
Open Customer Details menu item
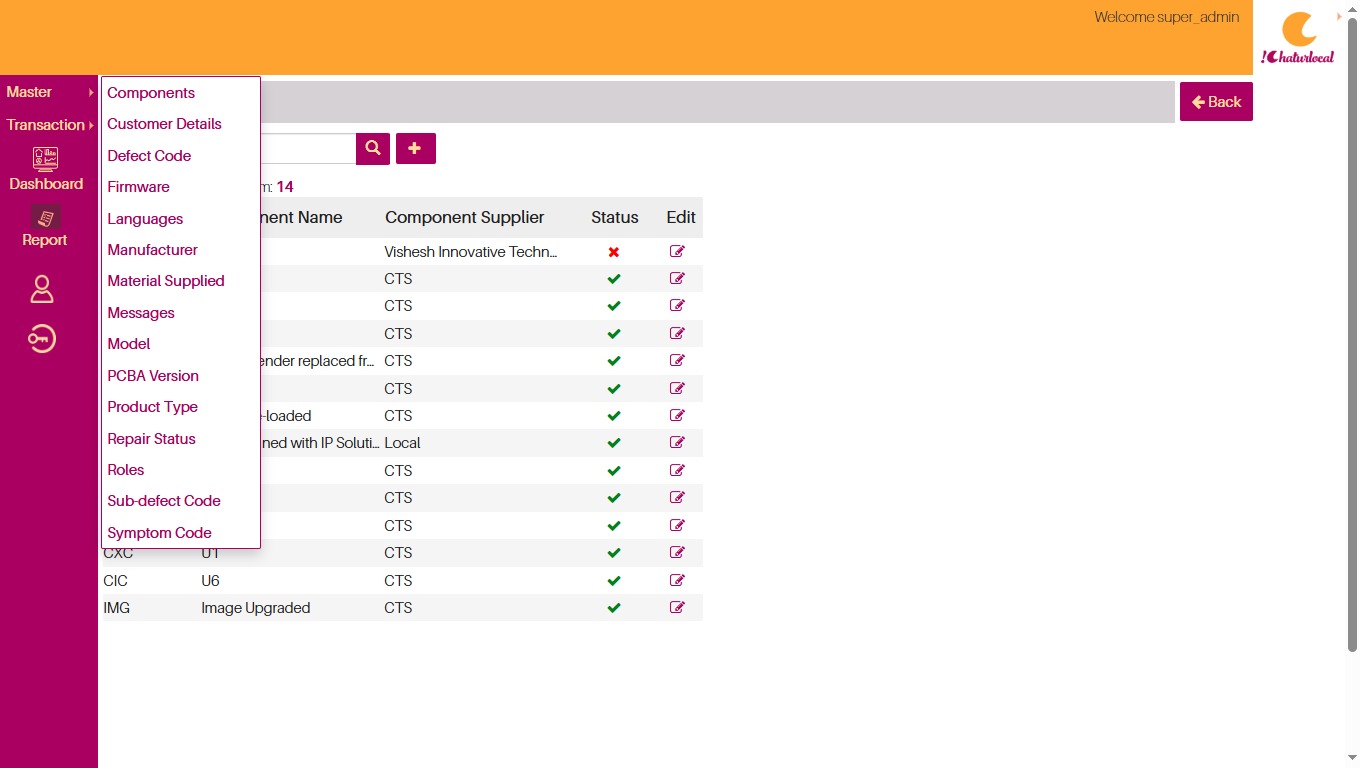(x=164, y=124)
